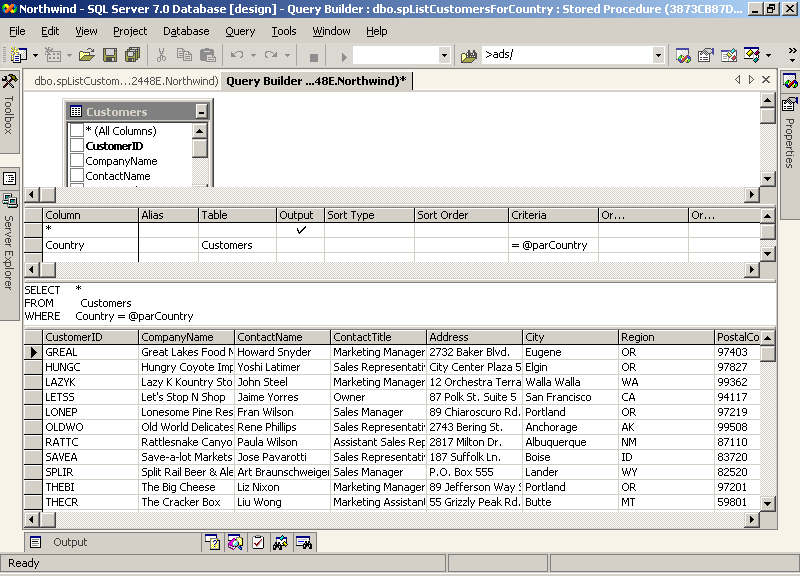The image size is (800, 576).
Task: Minimize the Customers table window
Action: click(x=202, y=111)
